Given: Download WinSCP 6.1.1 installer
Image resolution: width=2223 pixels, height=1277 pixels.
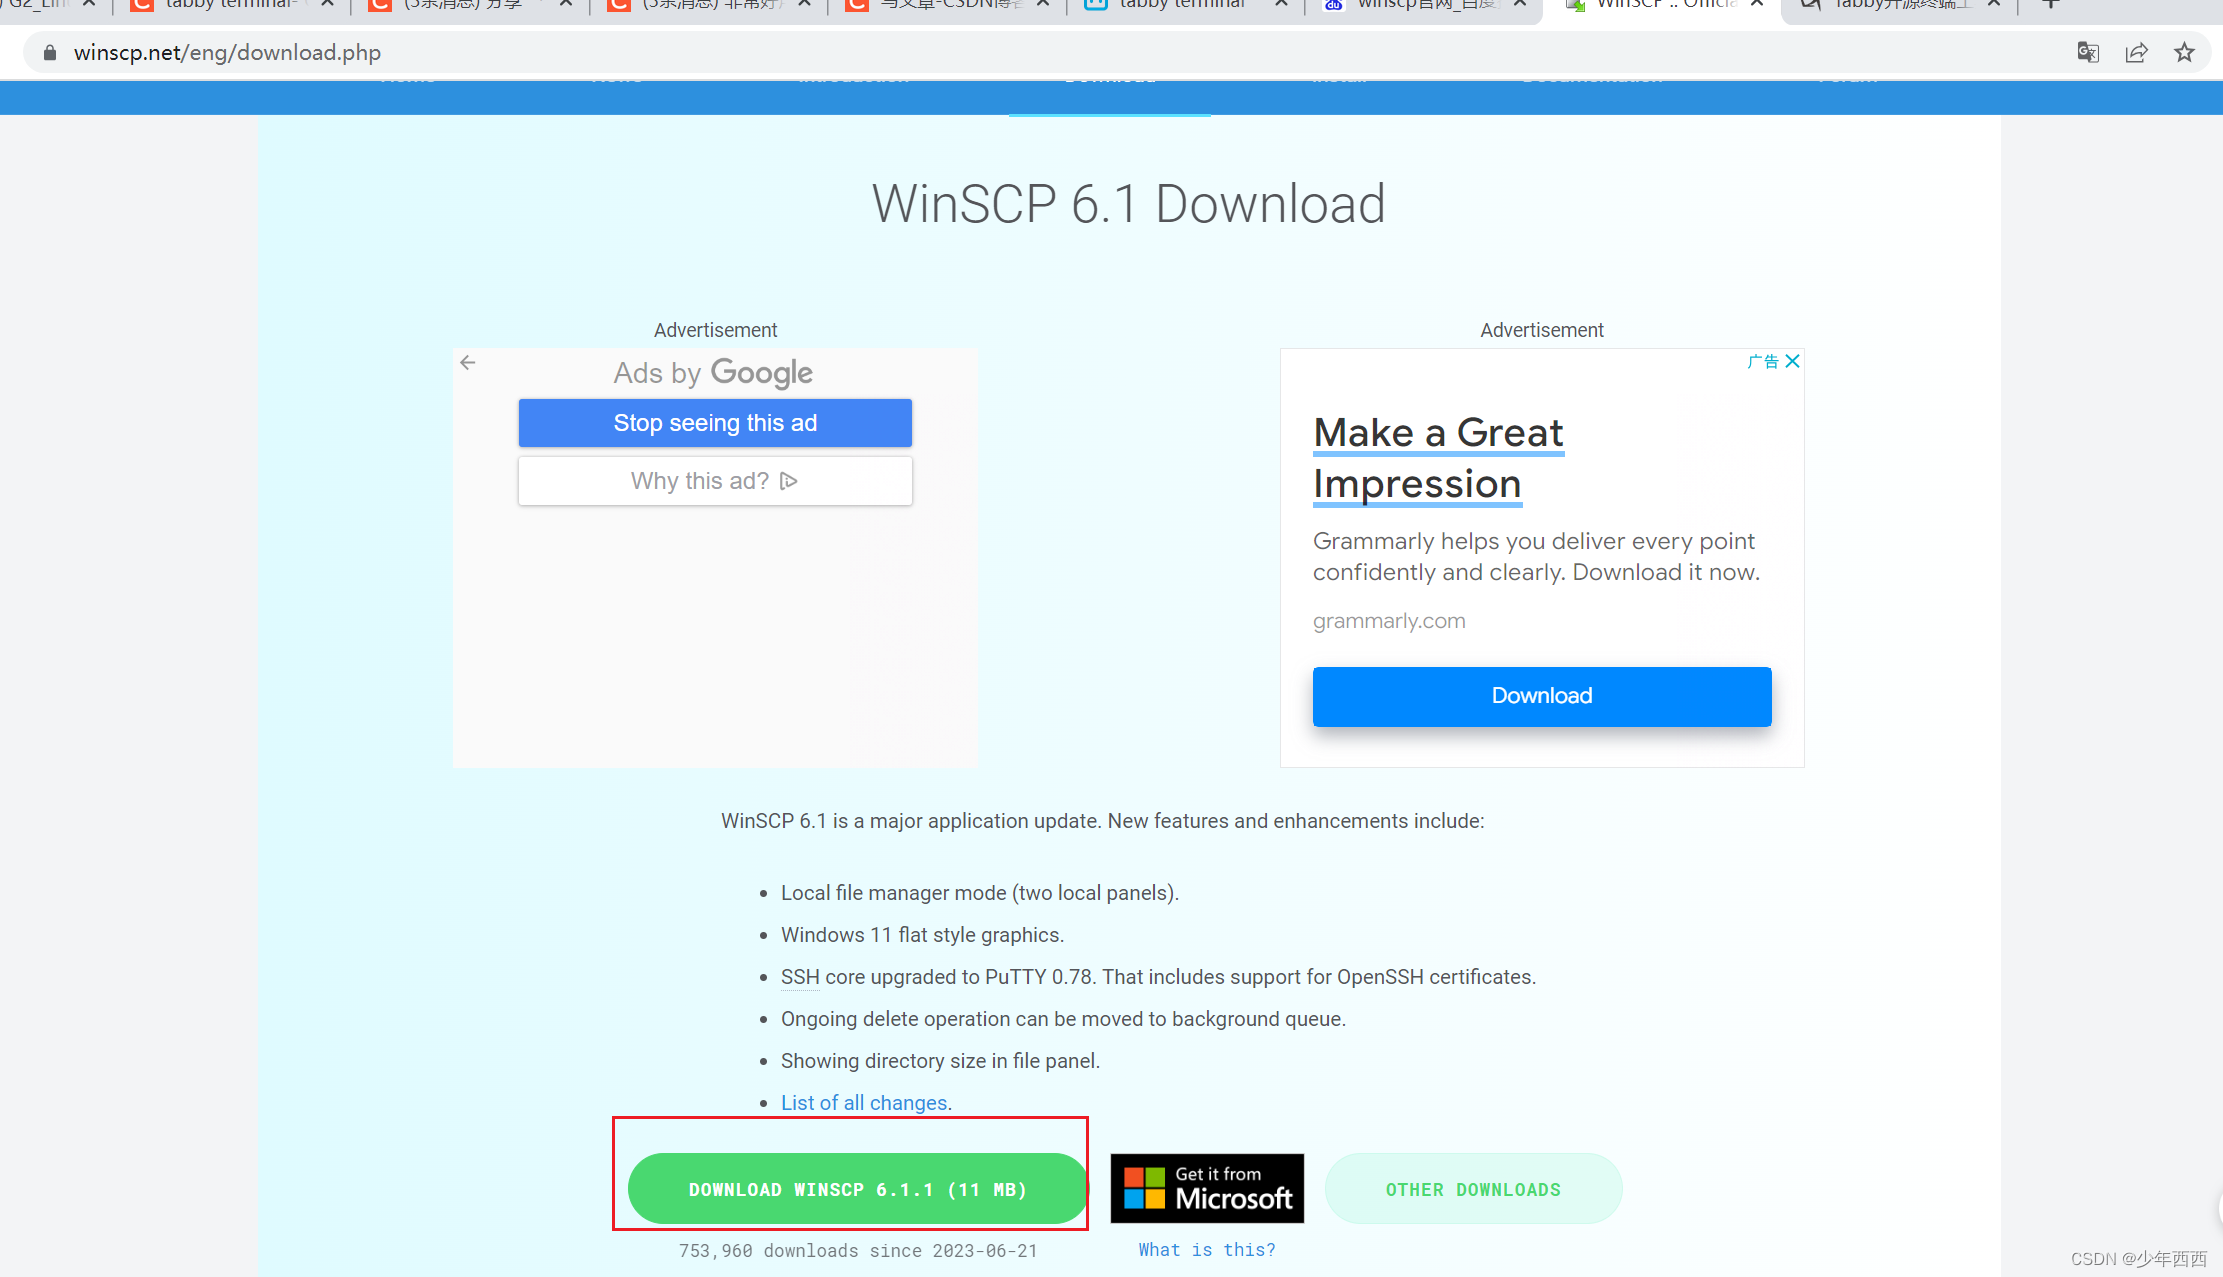Looking at the screenshot, I should (857, 1189).
